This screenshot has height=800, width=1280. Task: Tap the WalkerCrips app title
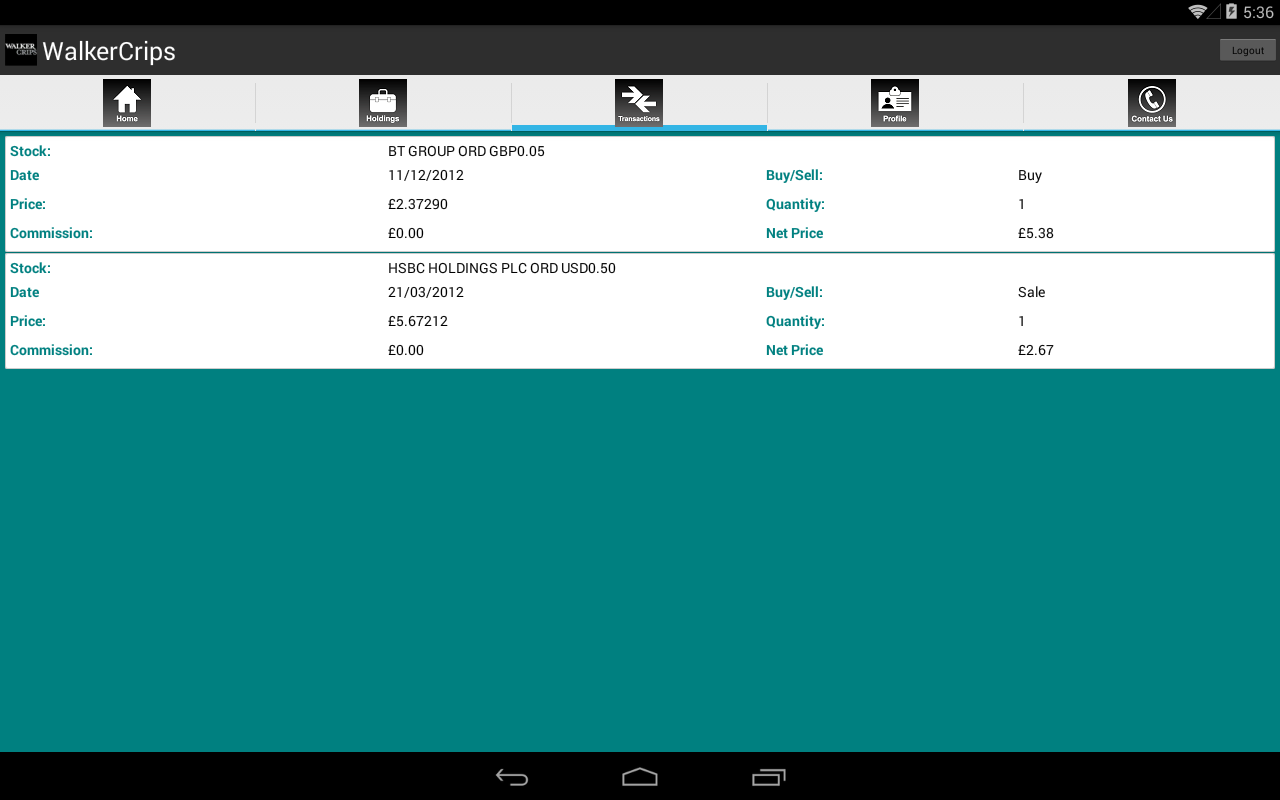point(109,51)
